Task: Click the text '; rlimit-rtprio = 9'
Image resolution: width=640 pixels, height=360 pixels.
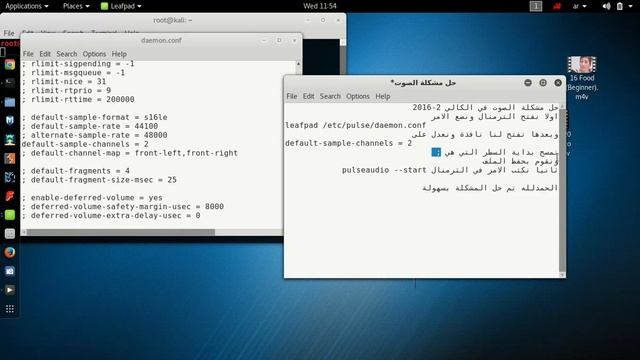Action: coord(66,91)
